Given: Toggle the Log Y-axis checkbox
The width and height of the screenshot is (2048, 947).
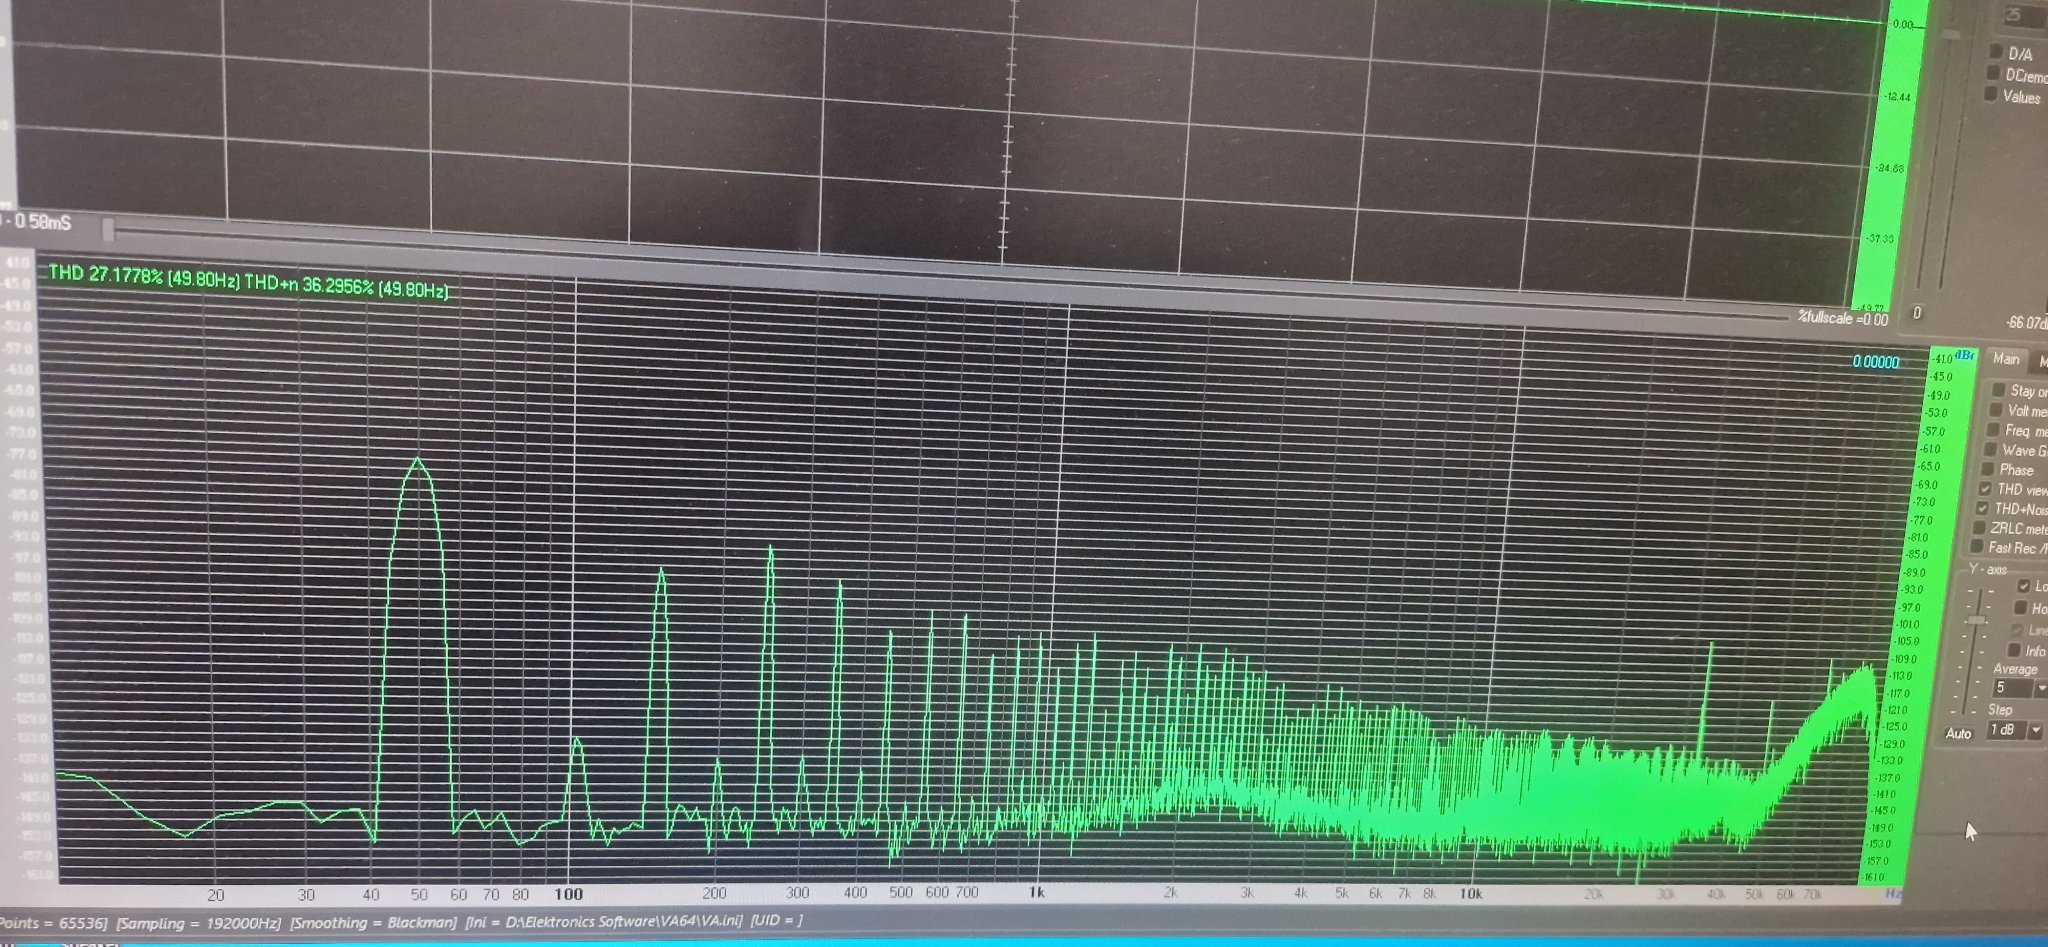Looking at the screenshot, I should coord(2025,586).
